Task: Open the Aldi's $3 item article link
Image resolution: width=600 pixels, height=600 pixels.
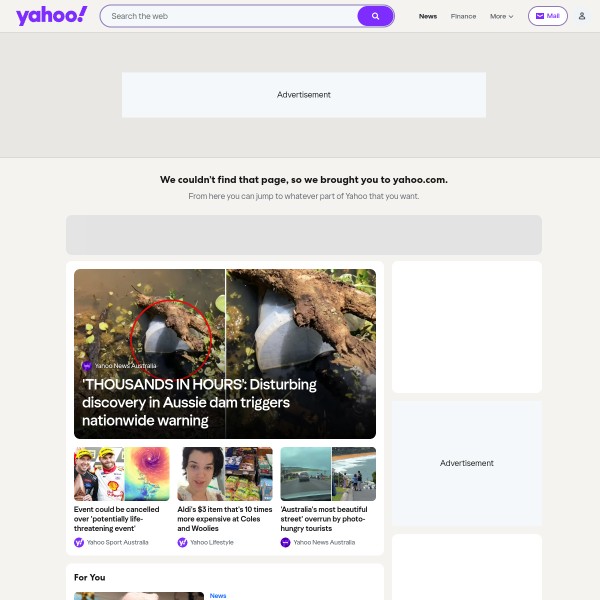Action: [225, 519]
